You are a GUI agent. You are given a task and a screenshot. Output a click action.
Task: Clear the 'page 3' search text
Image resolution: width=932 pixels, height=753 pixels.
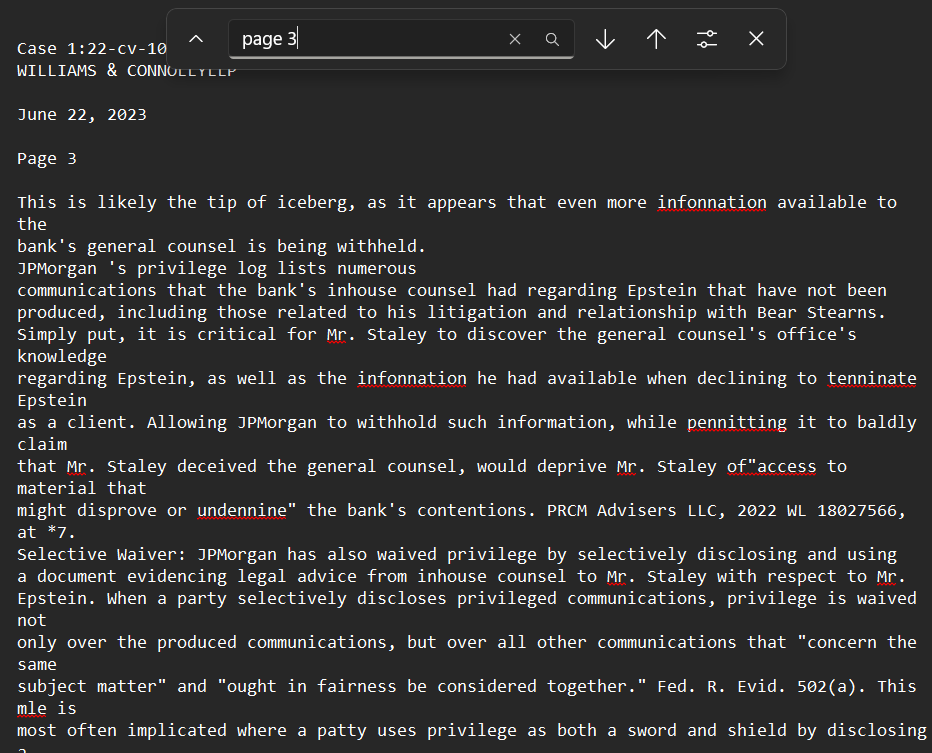click(515, 39)
